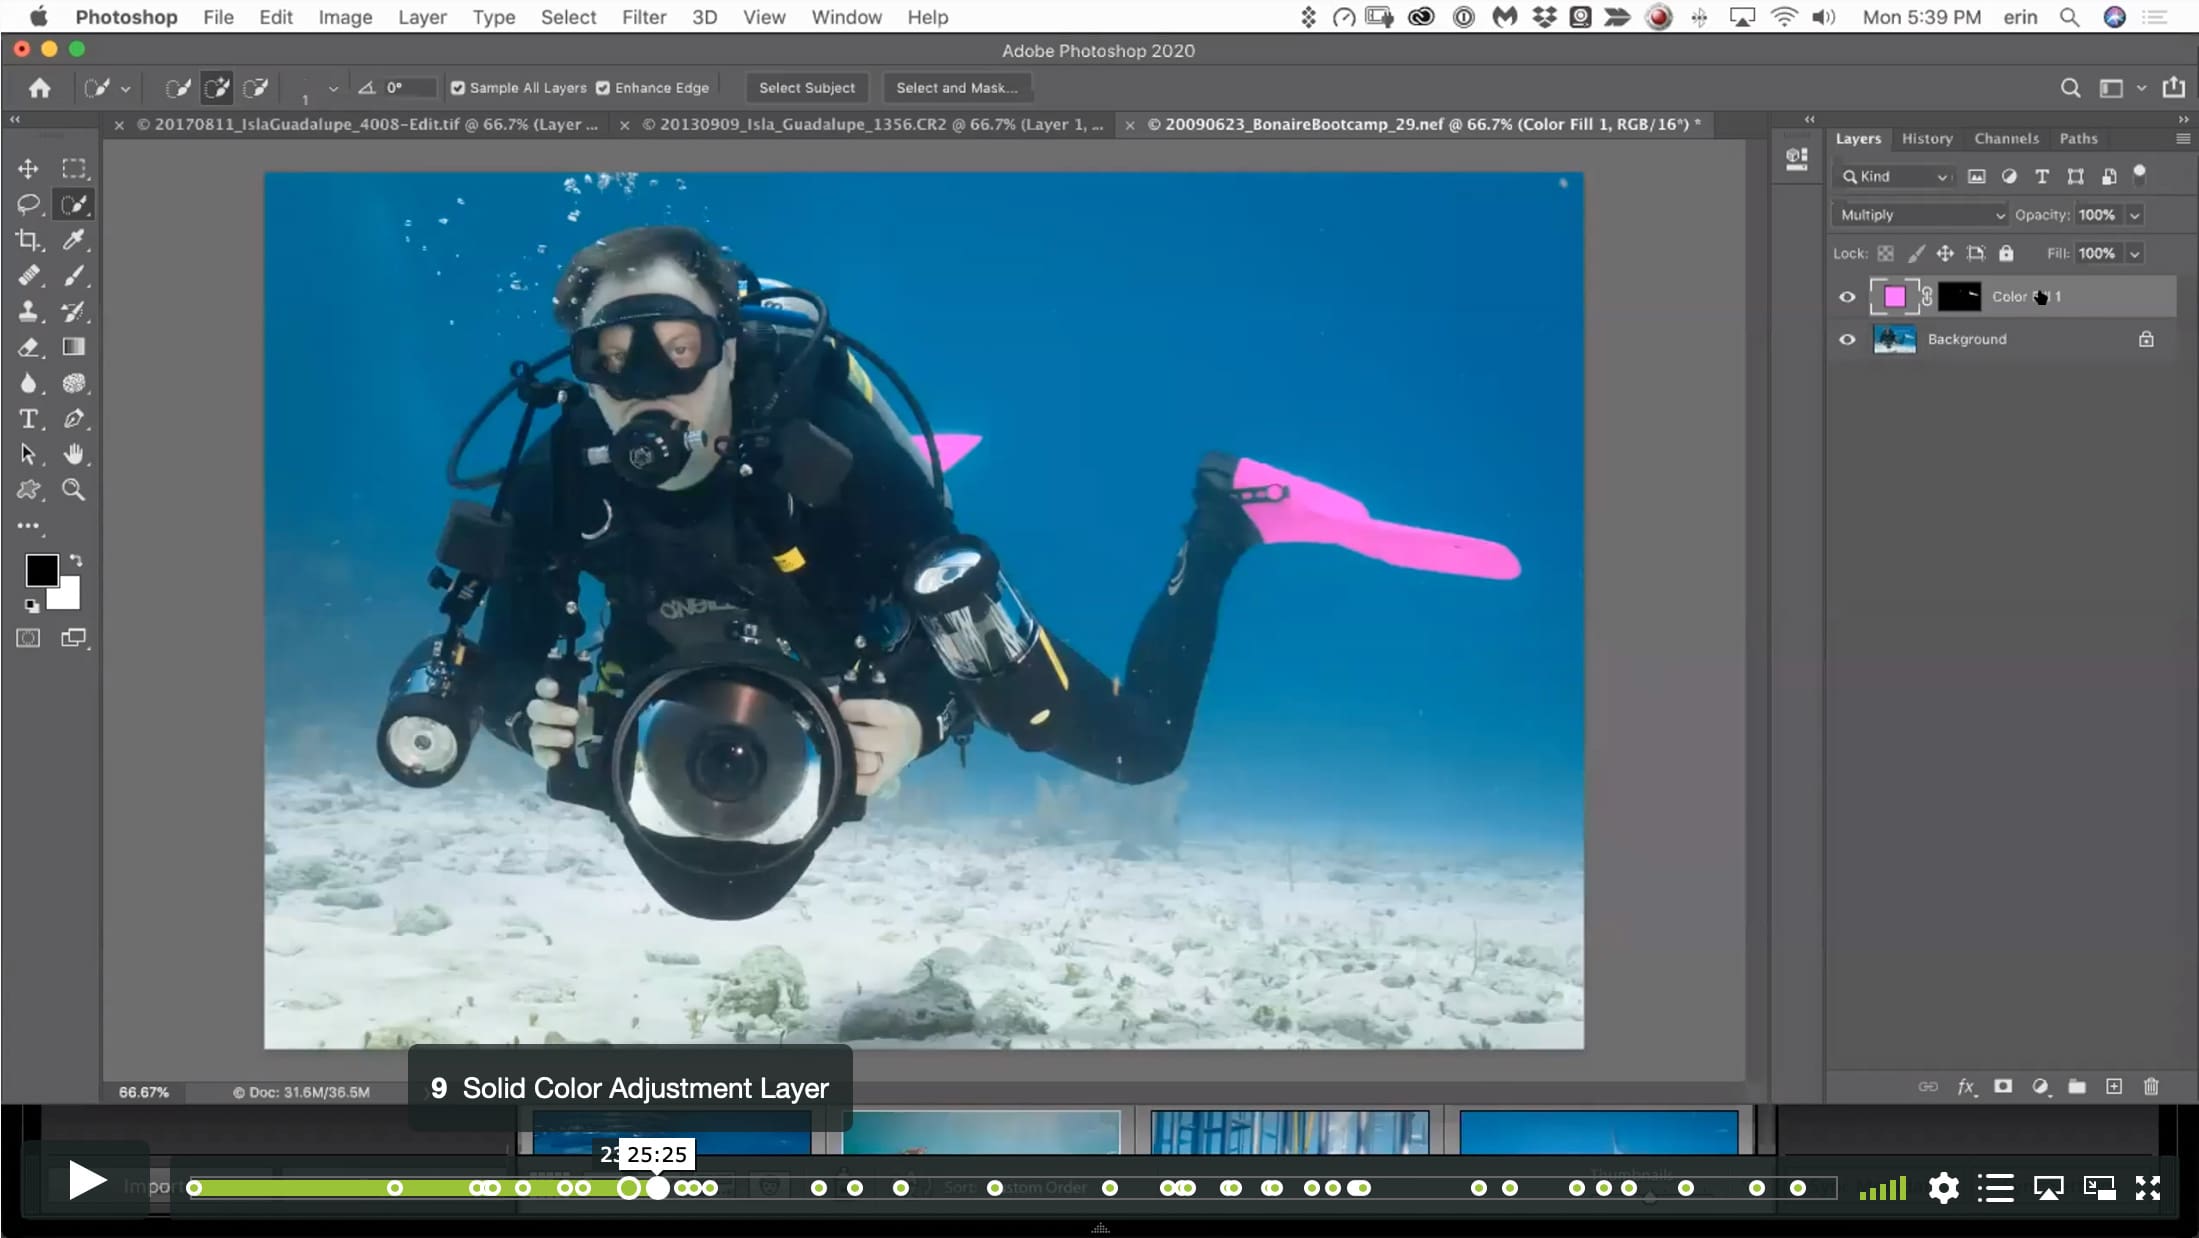Click the pink Color Fill layer thumbnail
The width and height of the screenshot is (2199, 1238).
point(1894,297)
